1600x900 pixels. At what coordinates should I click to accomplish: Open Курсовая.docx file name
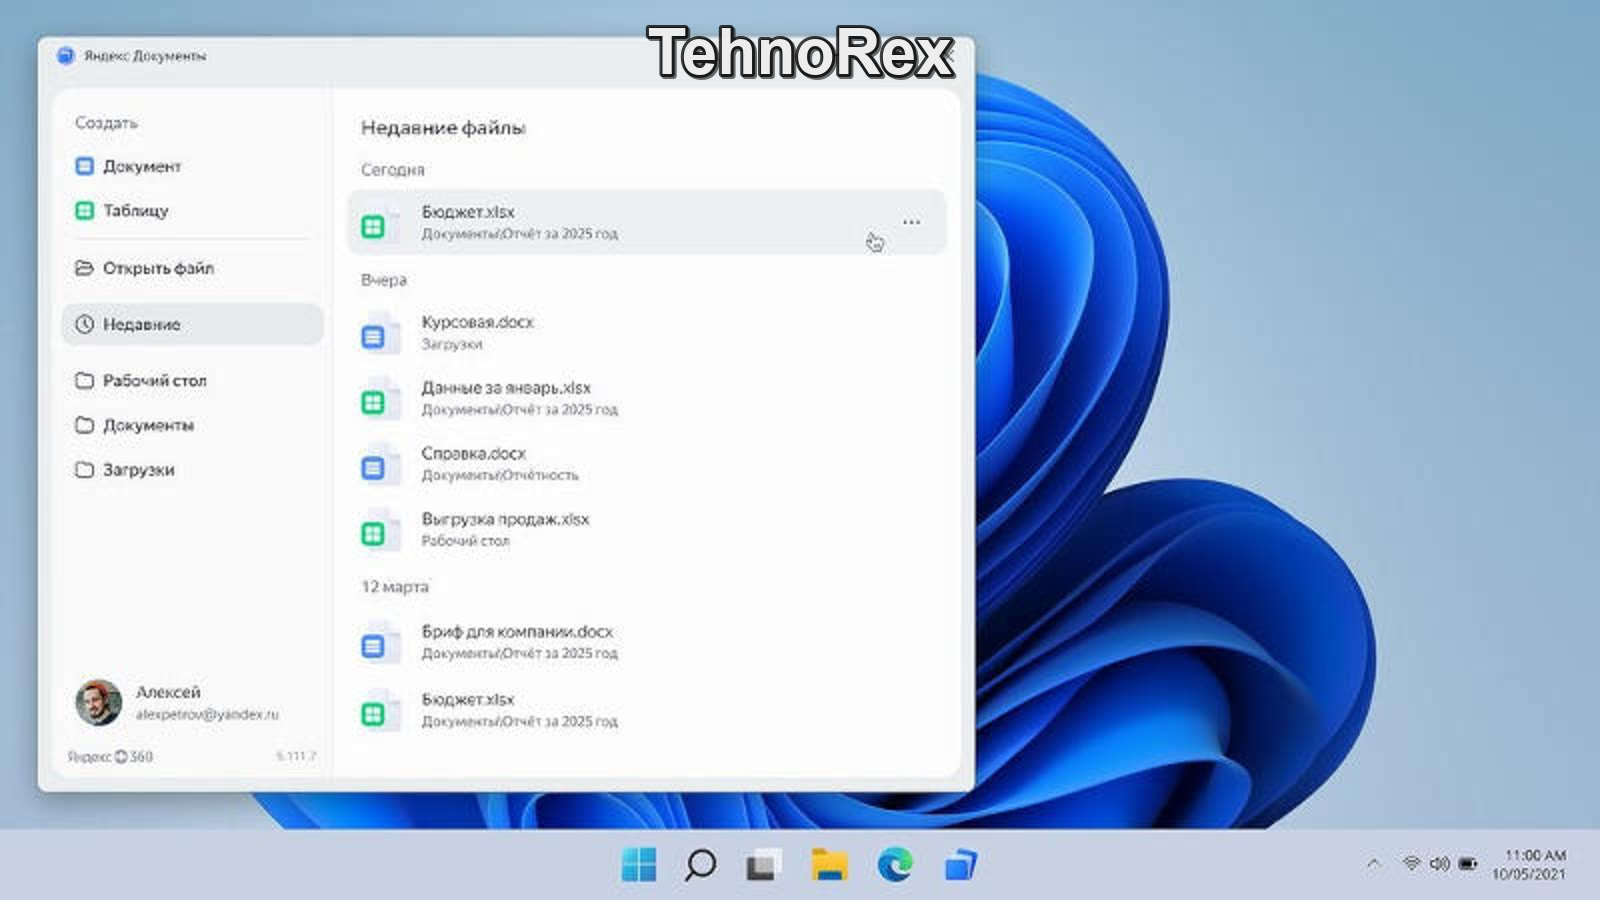point(477,322)
